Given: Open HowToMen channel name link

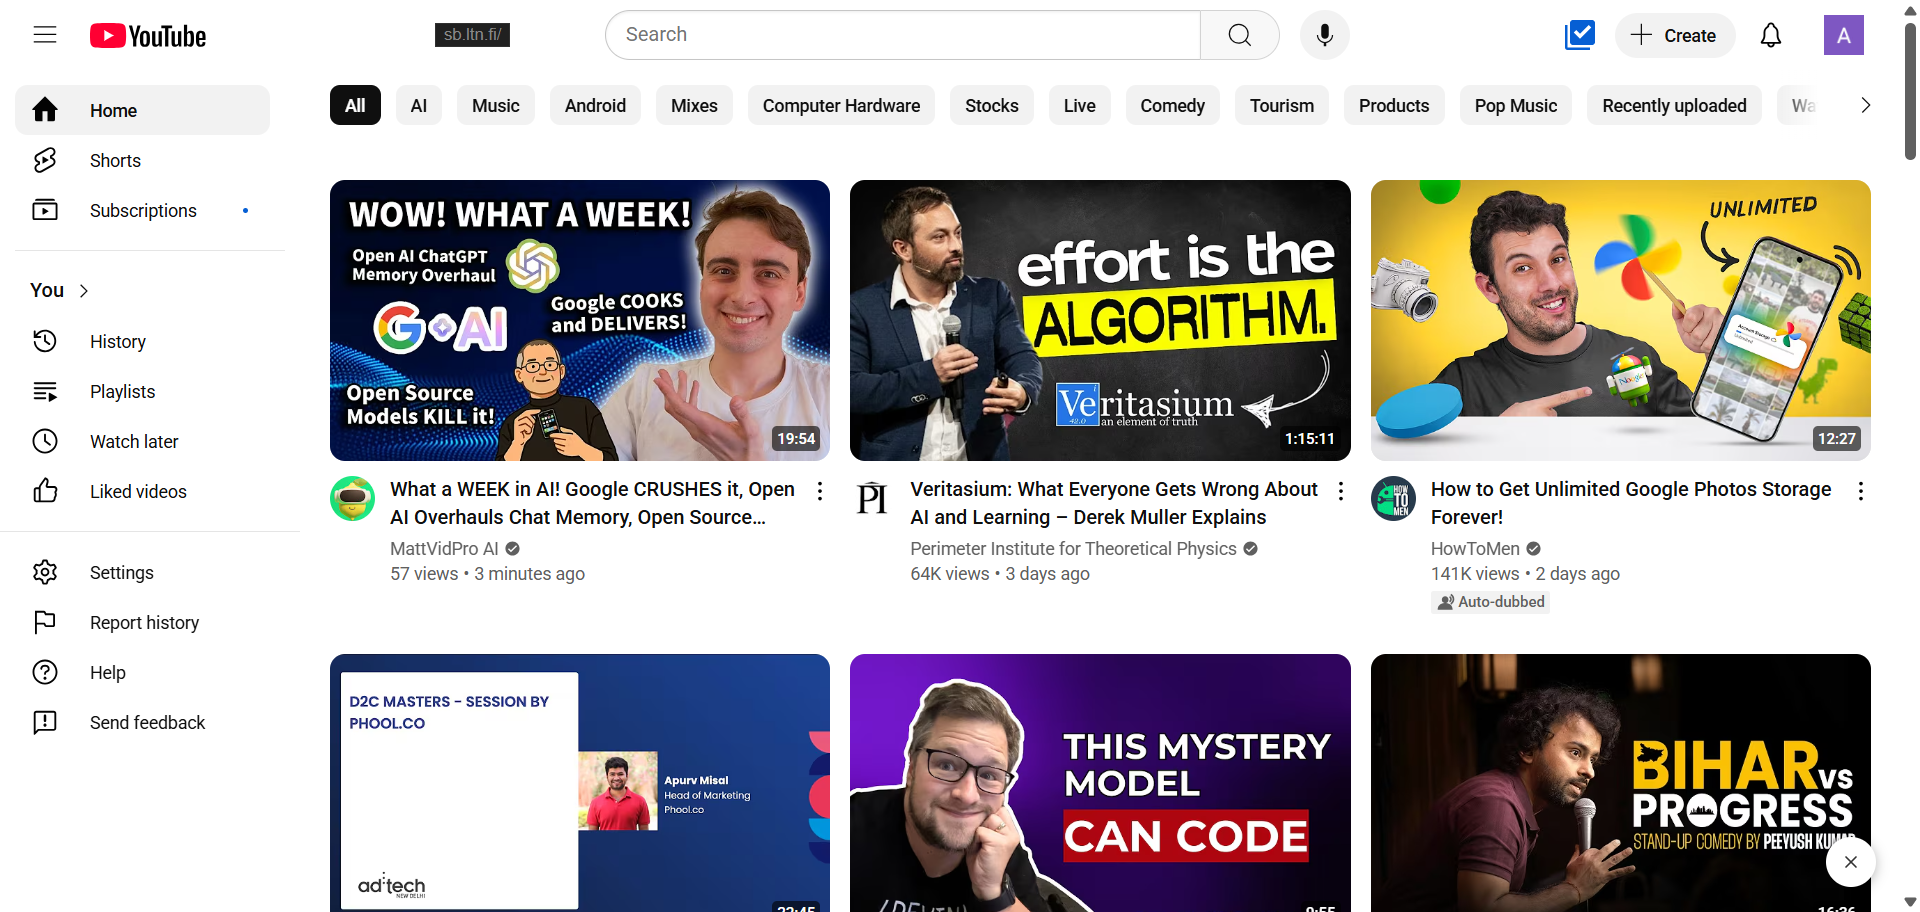Looking at the screenshot, I should click(1475, 549).
